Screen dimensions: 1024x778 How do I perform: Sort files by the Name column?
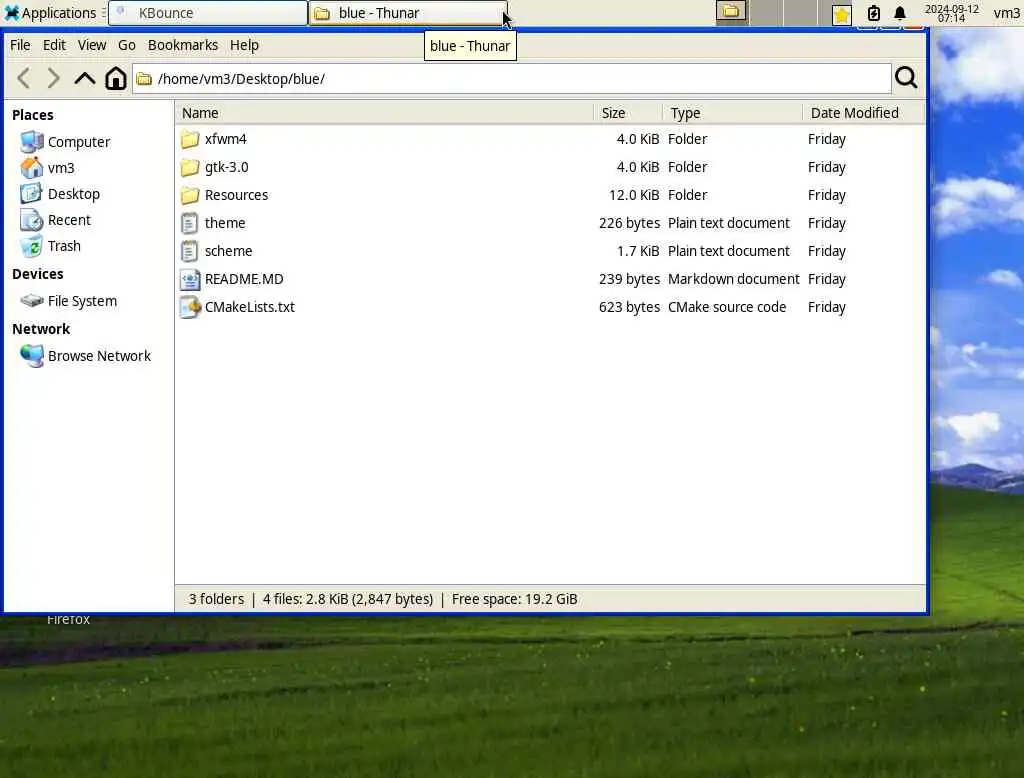click(385, 113)
